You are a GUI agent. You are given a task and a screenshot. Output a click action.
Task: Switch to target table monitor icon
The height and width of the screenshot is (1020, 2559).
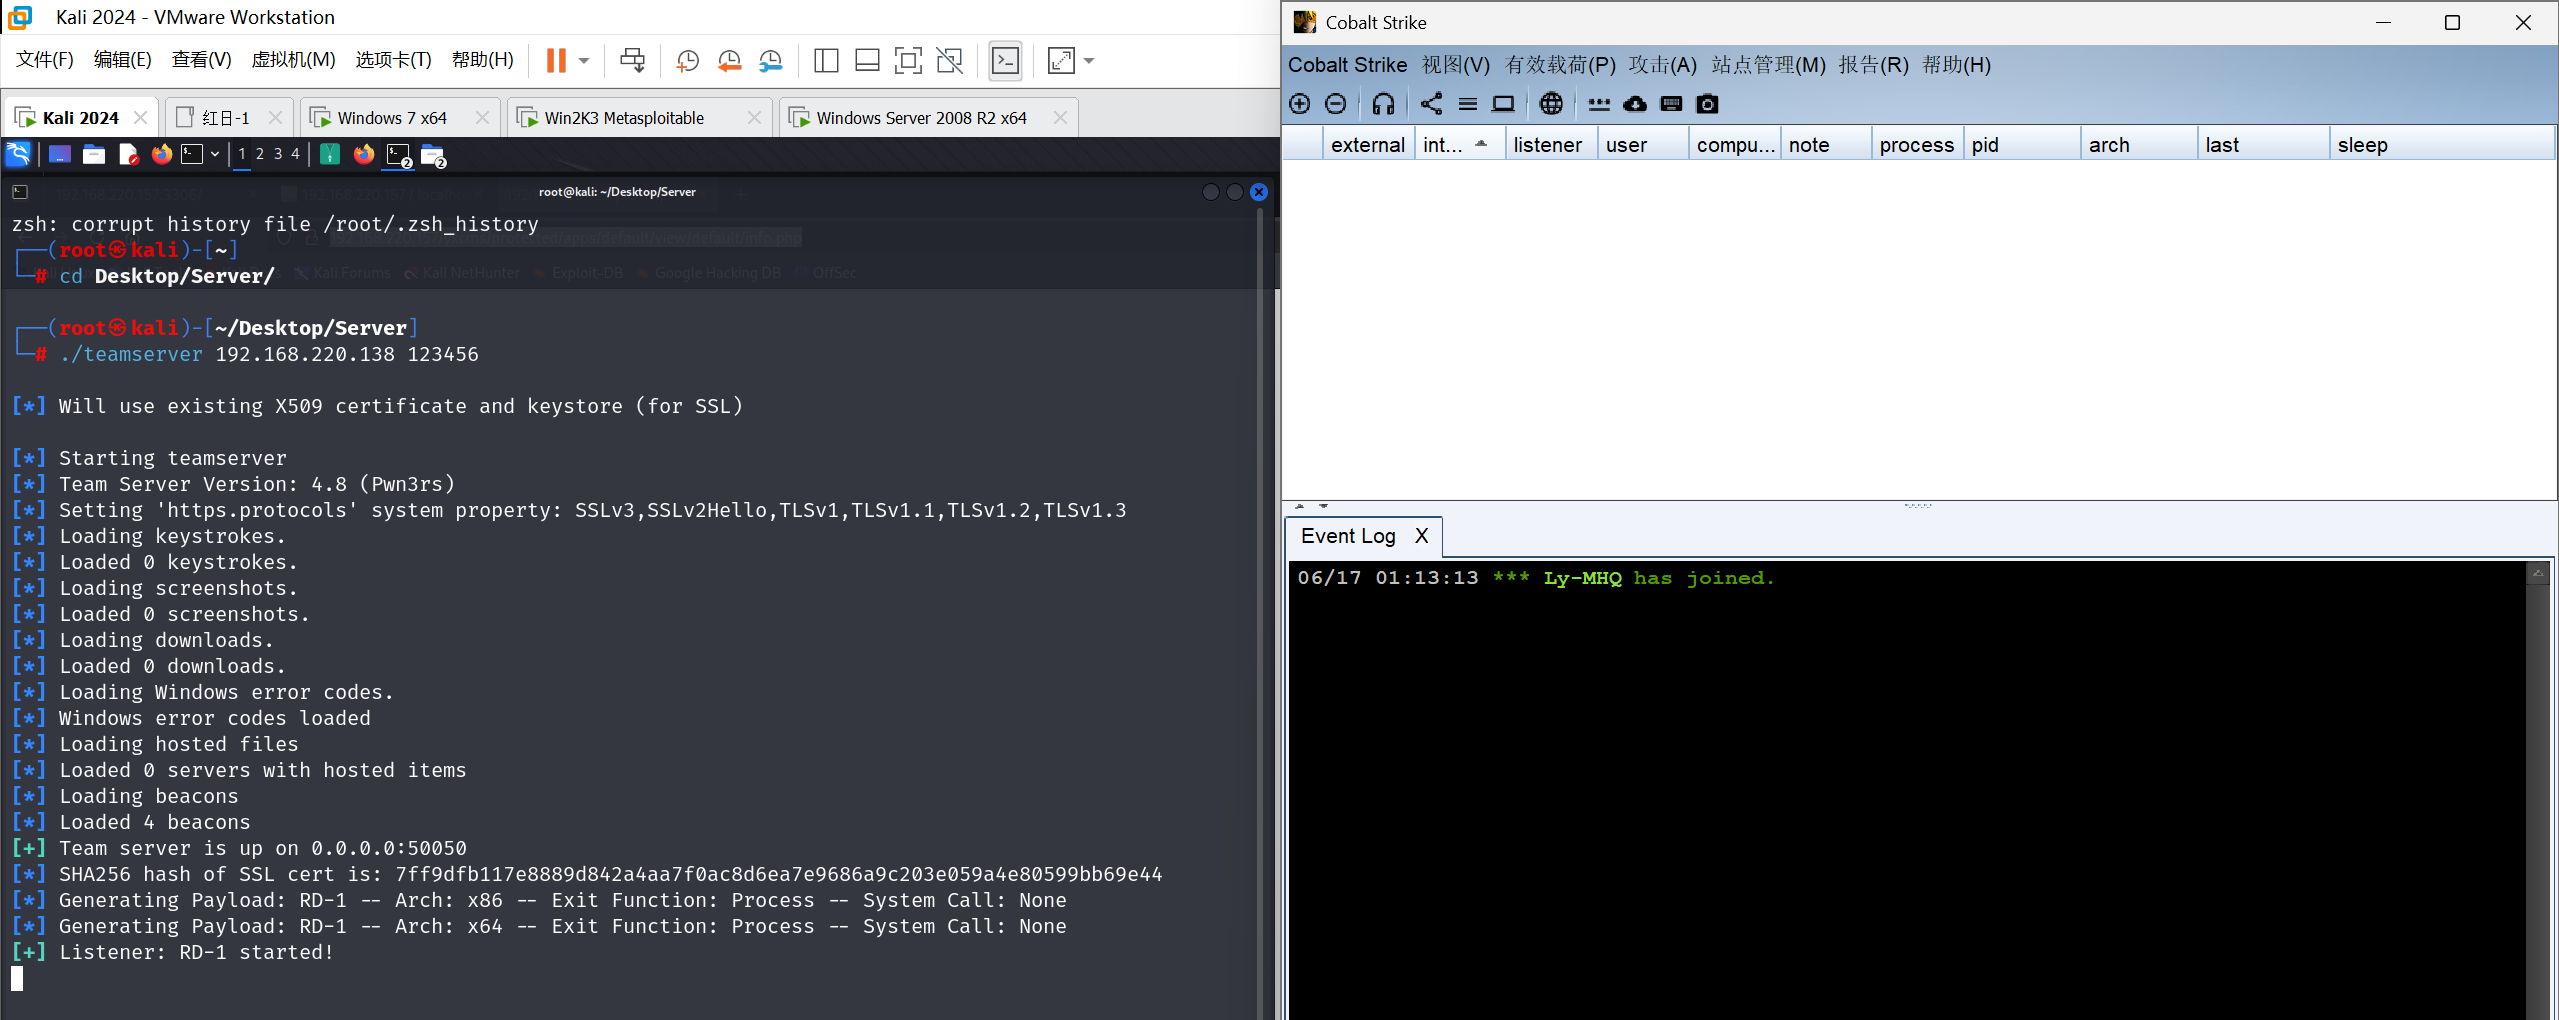(1503, 104)
